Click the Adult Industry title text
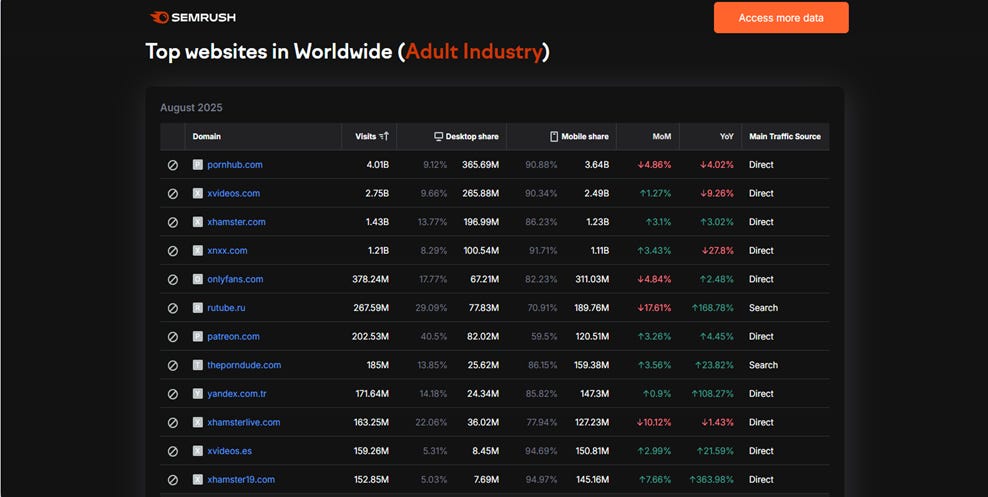Viewport: 988px width, 497px height. pyautogui.click(x=474, y=51)
